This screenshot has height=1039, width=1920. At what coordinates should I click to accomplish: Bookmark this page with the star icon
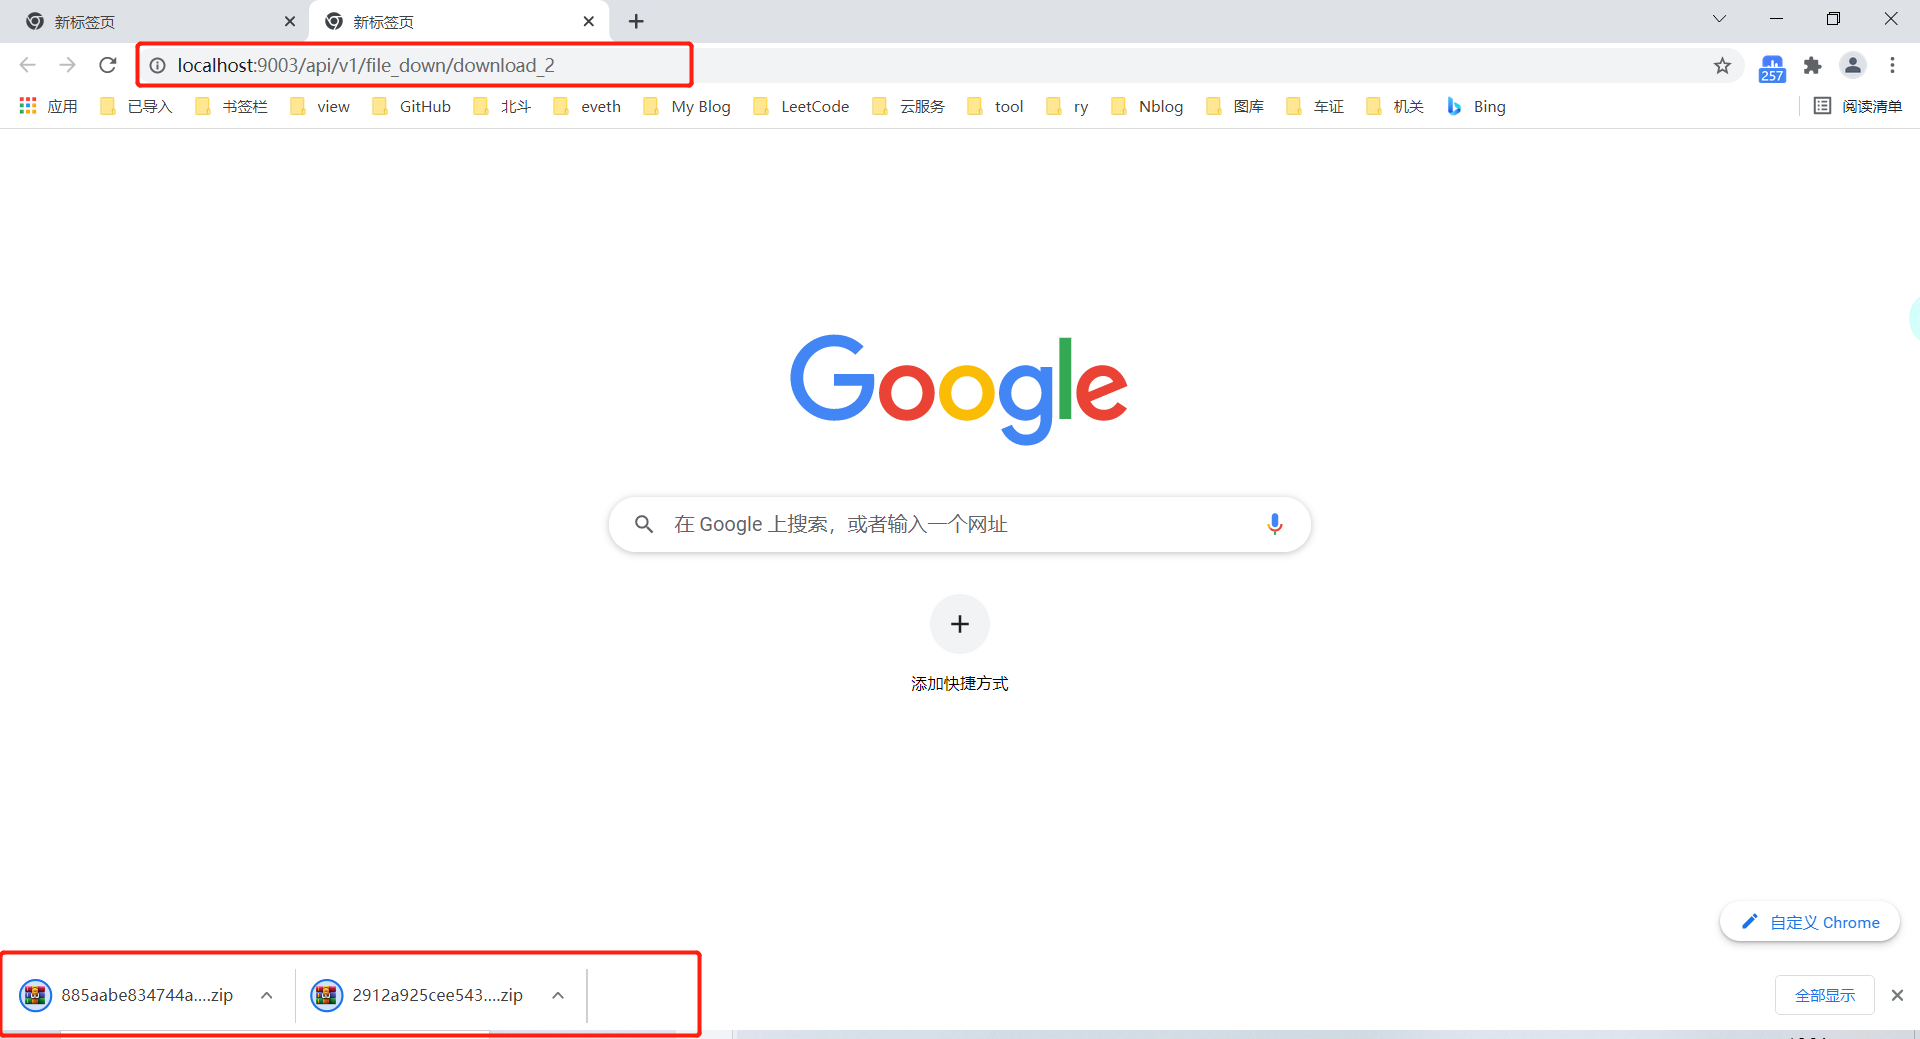pos(1722,66)
